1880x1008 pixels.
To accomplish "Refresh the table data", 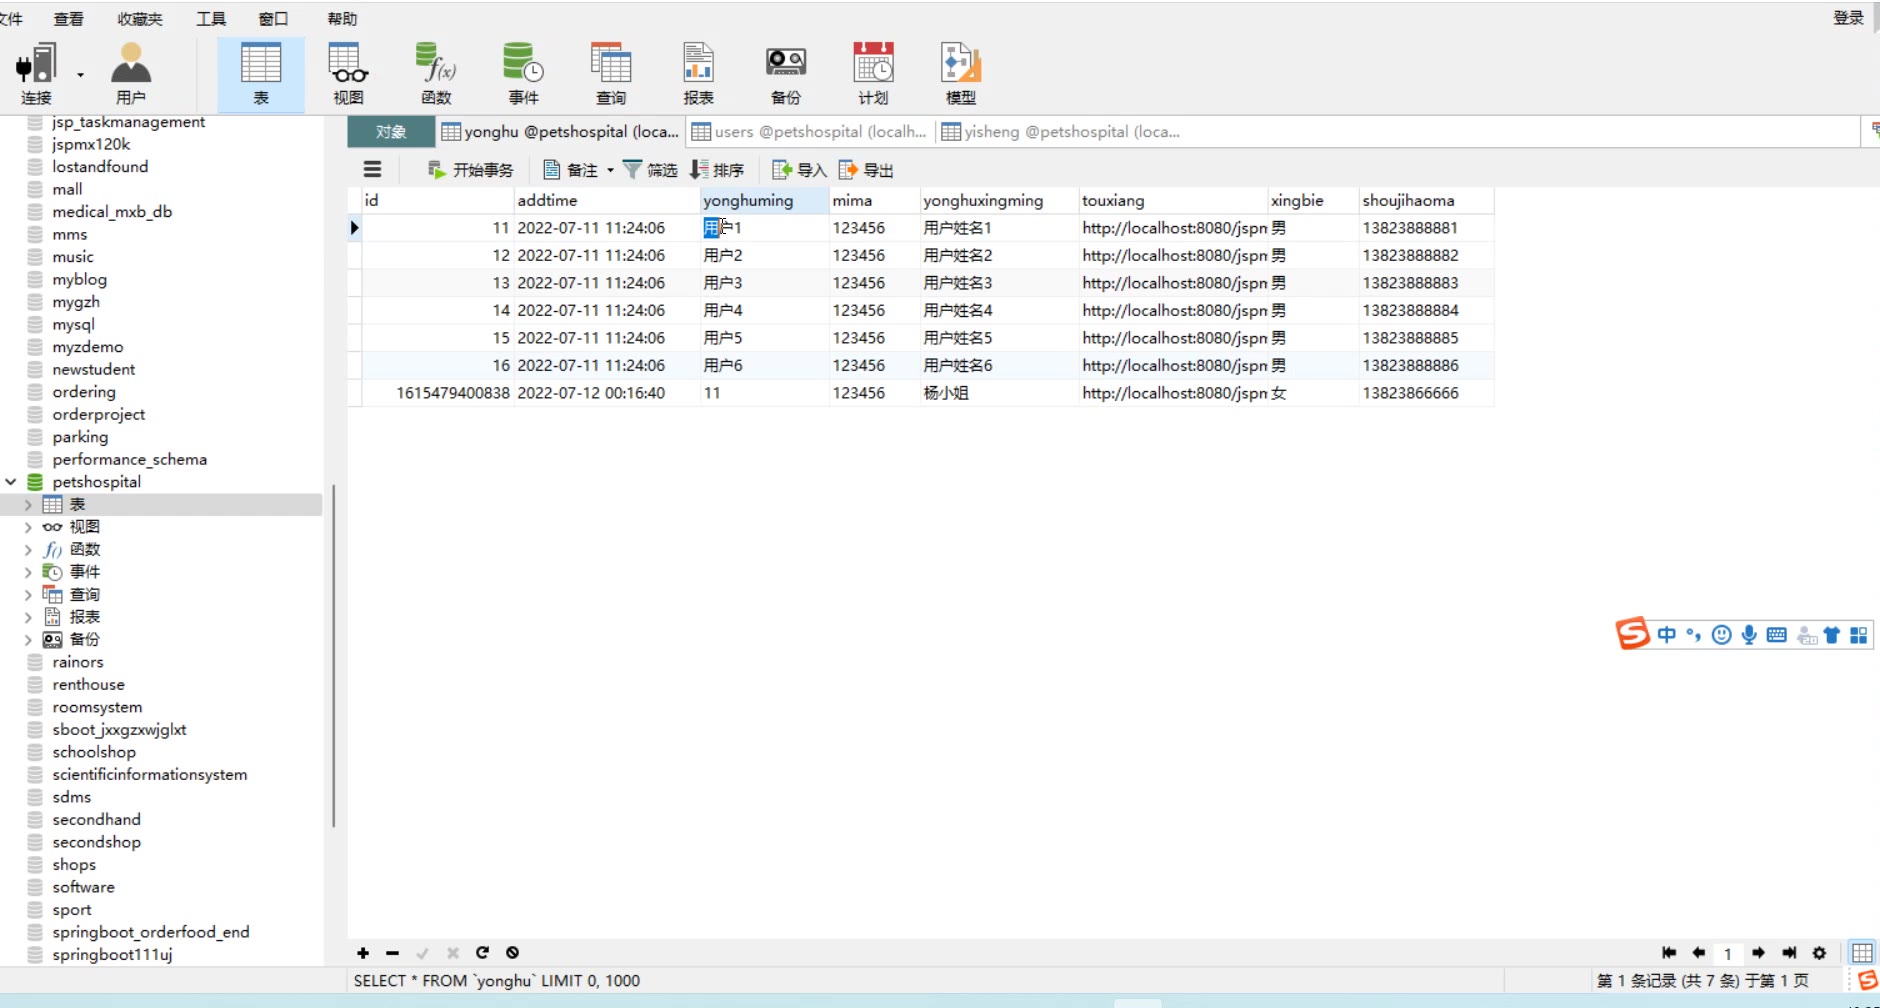I will (482, 953).
